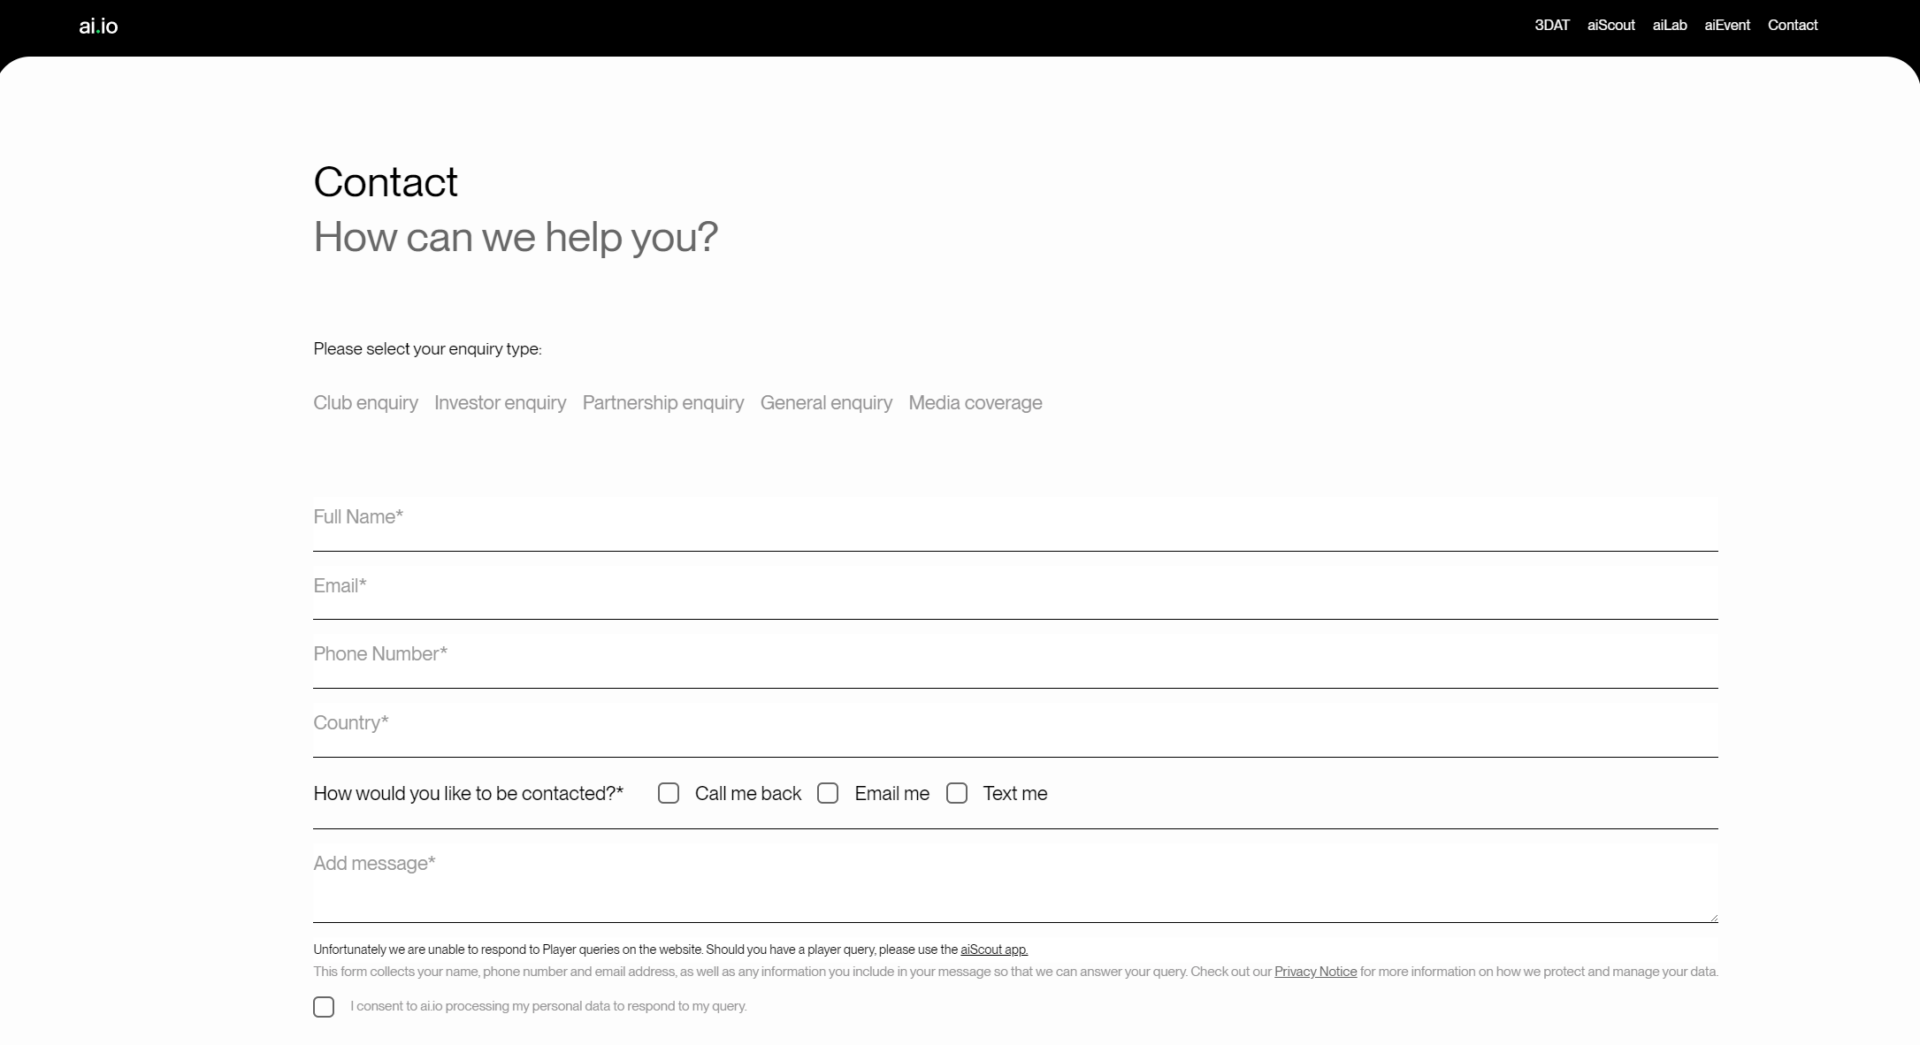Open the aiScout app link
The width and height of the screenshot is (1920, 1045).
point(994,950)
